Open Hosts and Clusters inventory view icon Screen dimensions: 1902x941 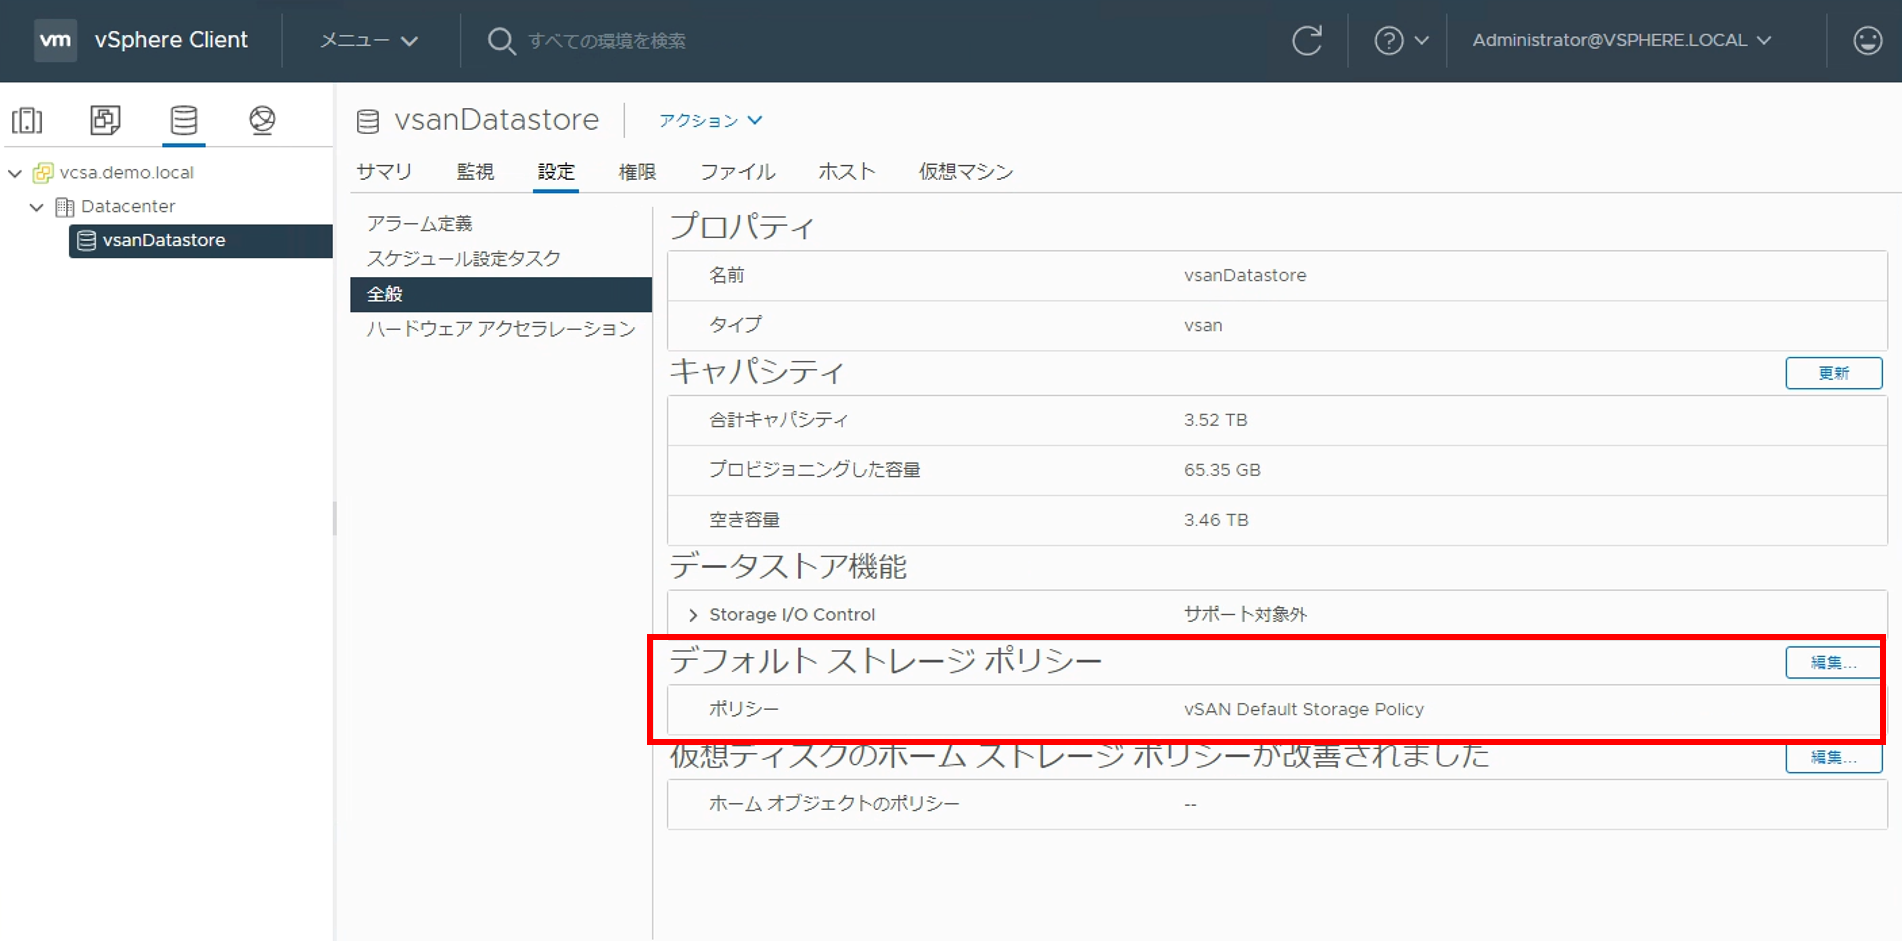pos(27,120)
